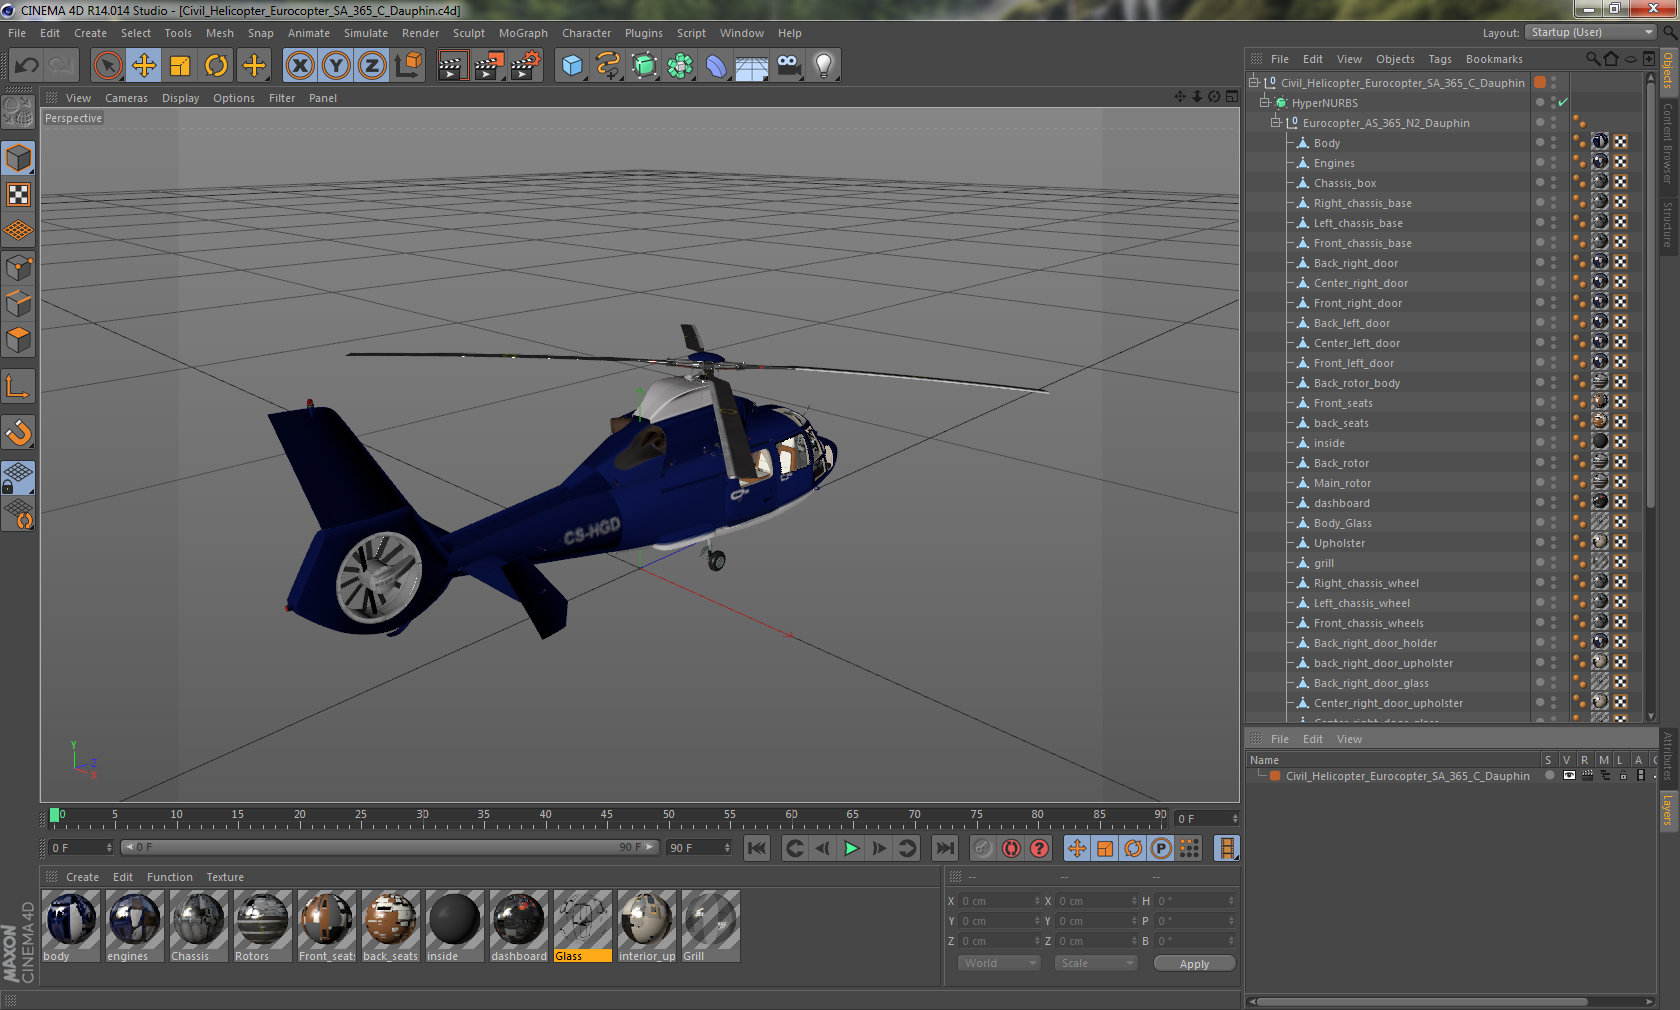Activate the Move tool
The image size is (1680, 1010).
[x=144, y=66]
